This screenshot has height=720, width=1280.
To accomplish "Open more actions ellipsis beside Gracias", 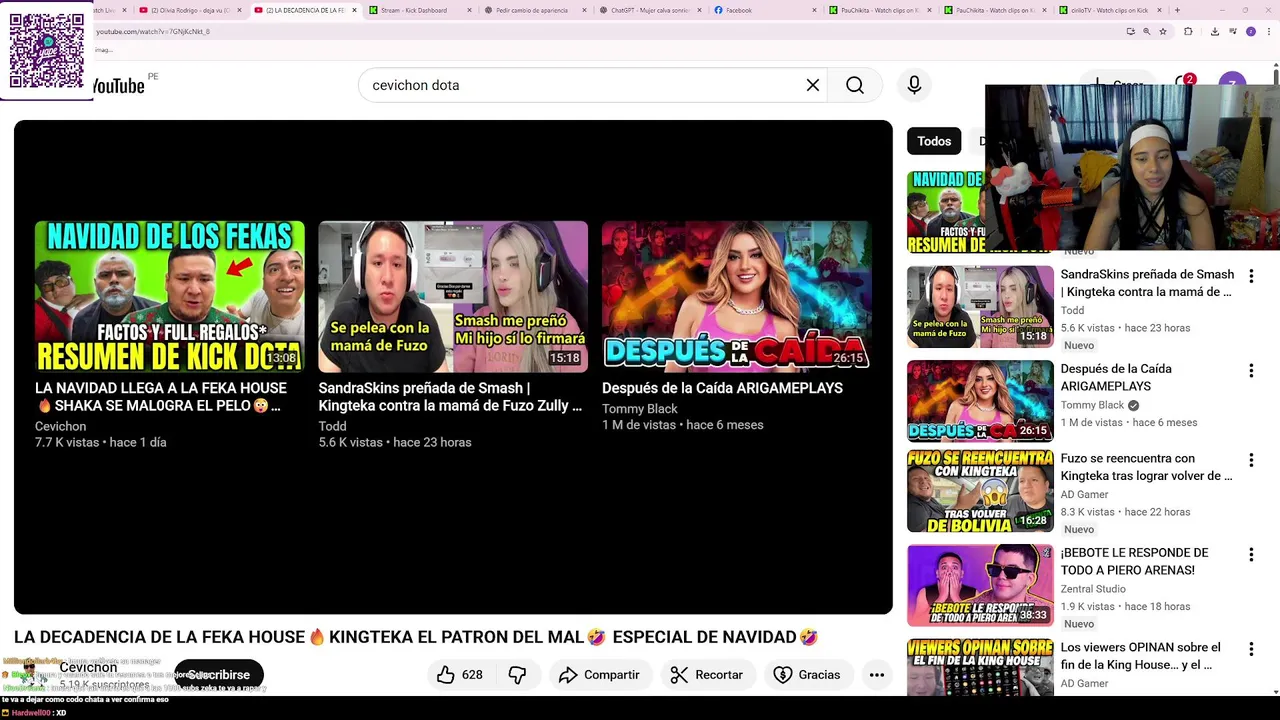I will (877, 675).
